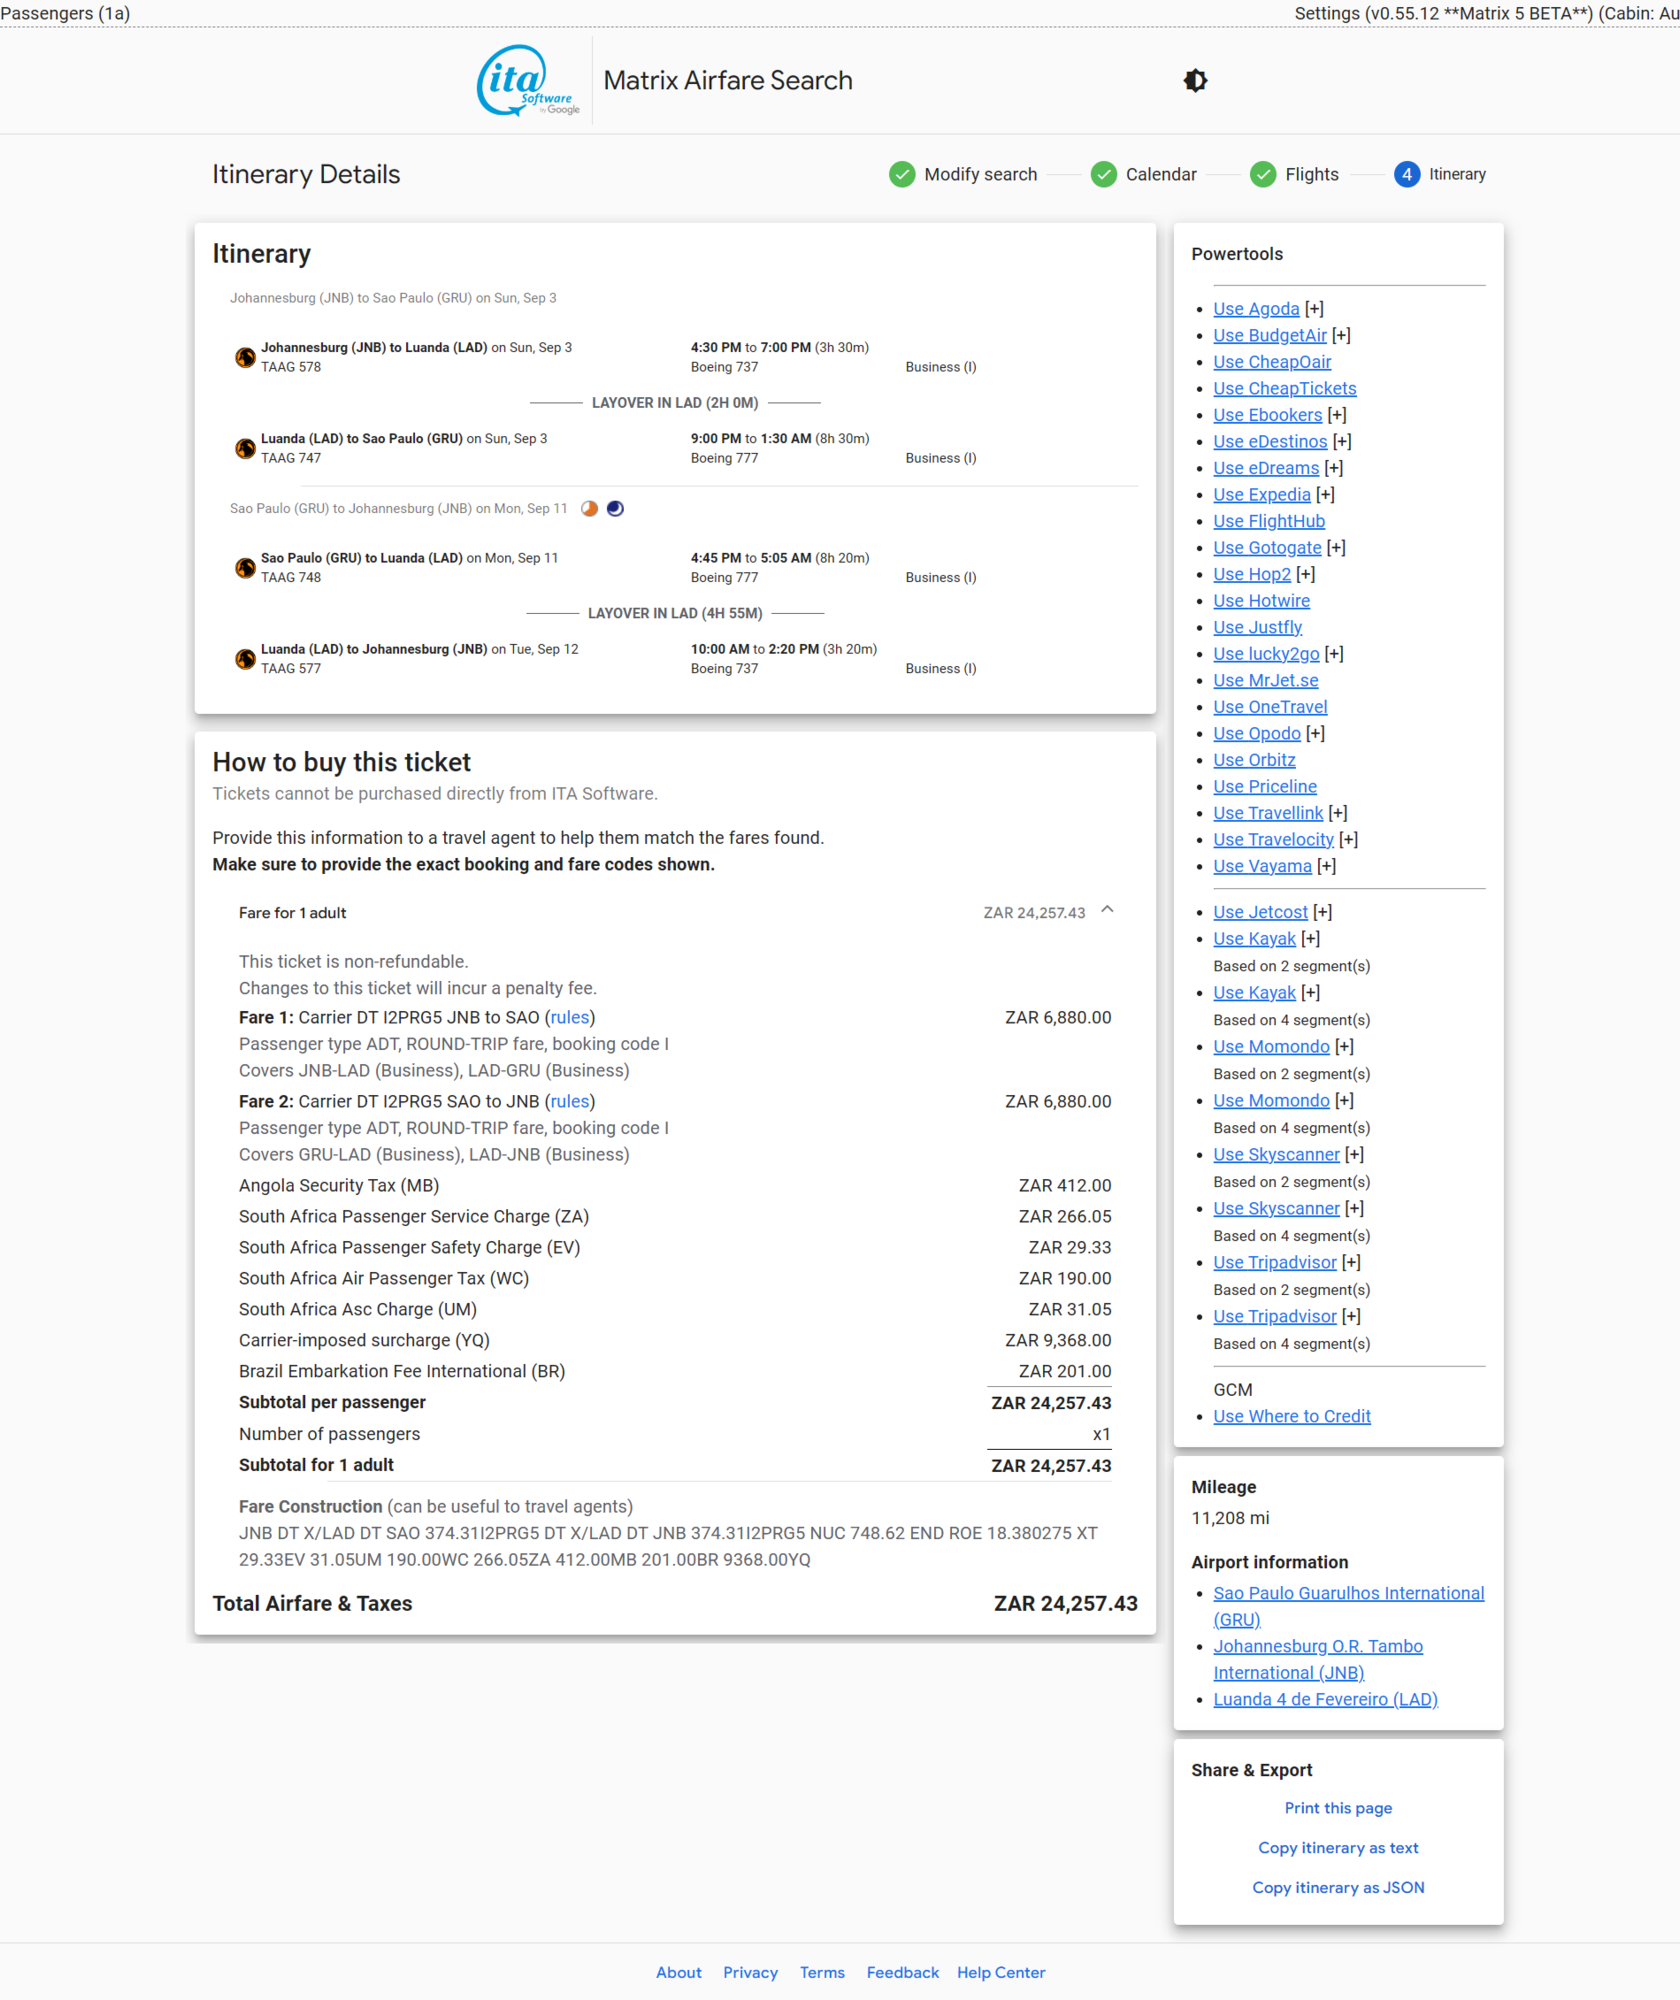Open Use Where to Credit link

(x=1291, y=1417)
